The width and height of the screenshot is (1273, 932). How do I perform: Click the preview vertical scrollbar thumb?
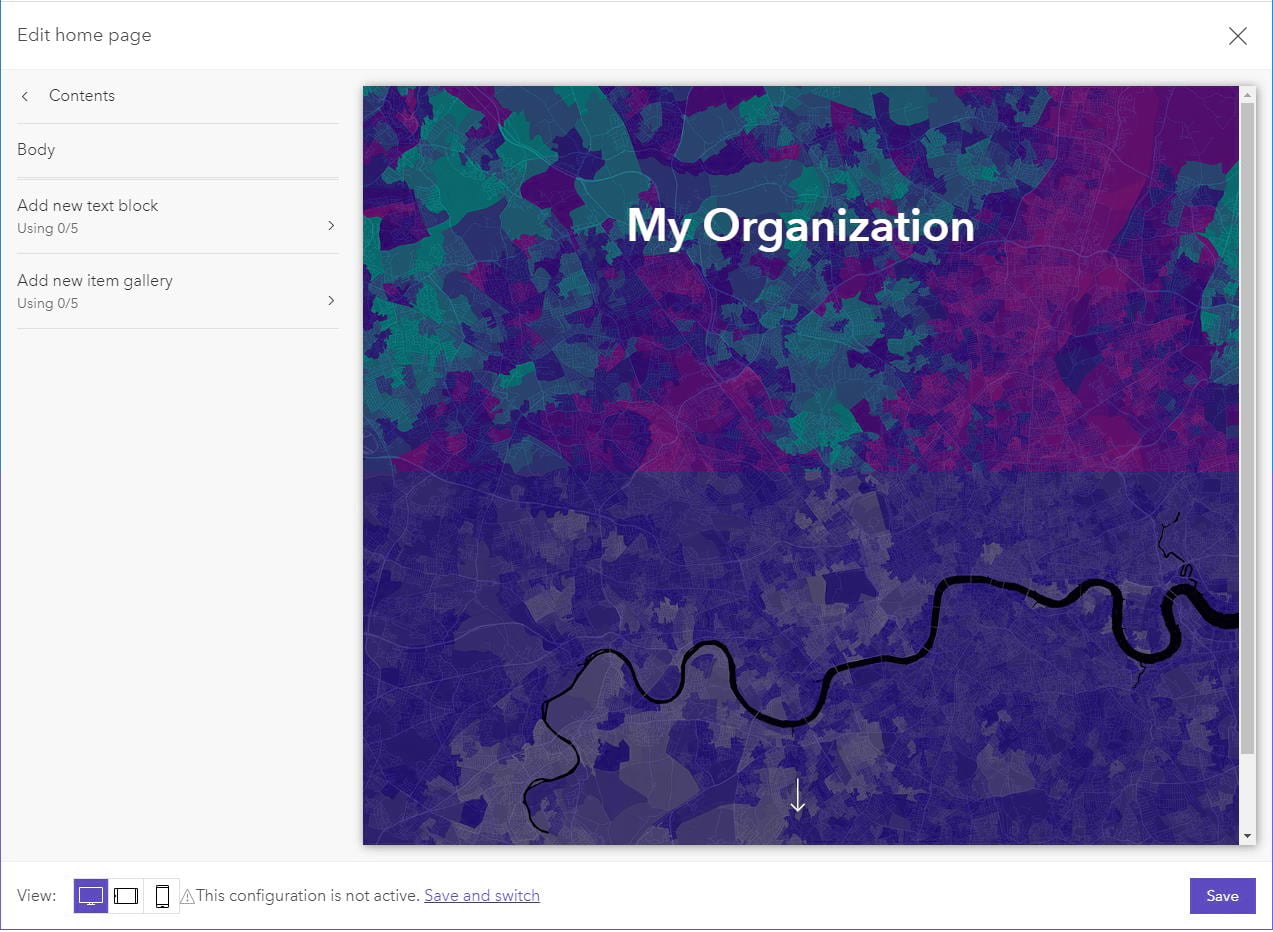pos(1247,420)
